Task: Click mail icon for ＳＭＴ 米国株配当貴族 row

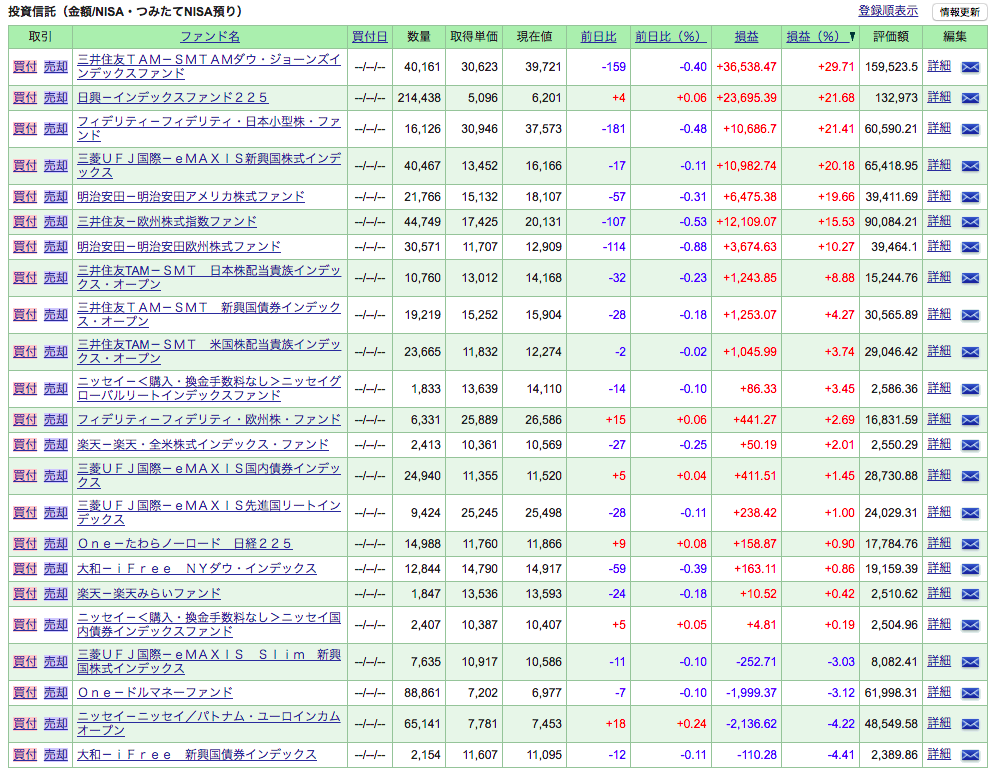Action: [x=970, y=352]
